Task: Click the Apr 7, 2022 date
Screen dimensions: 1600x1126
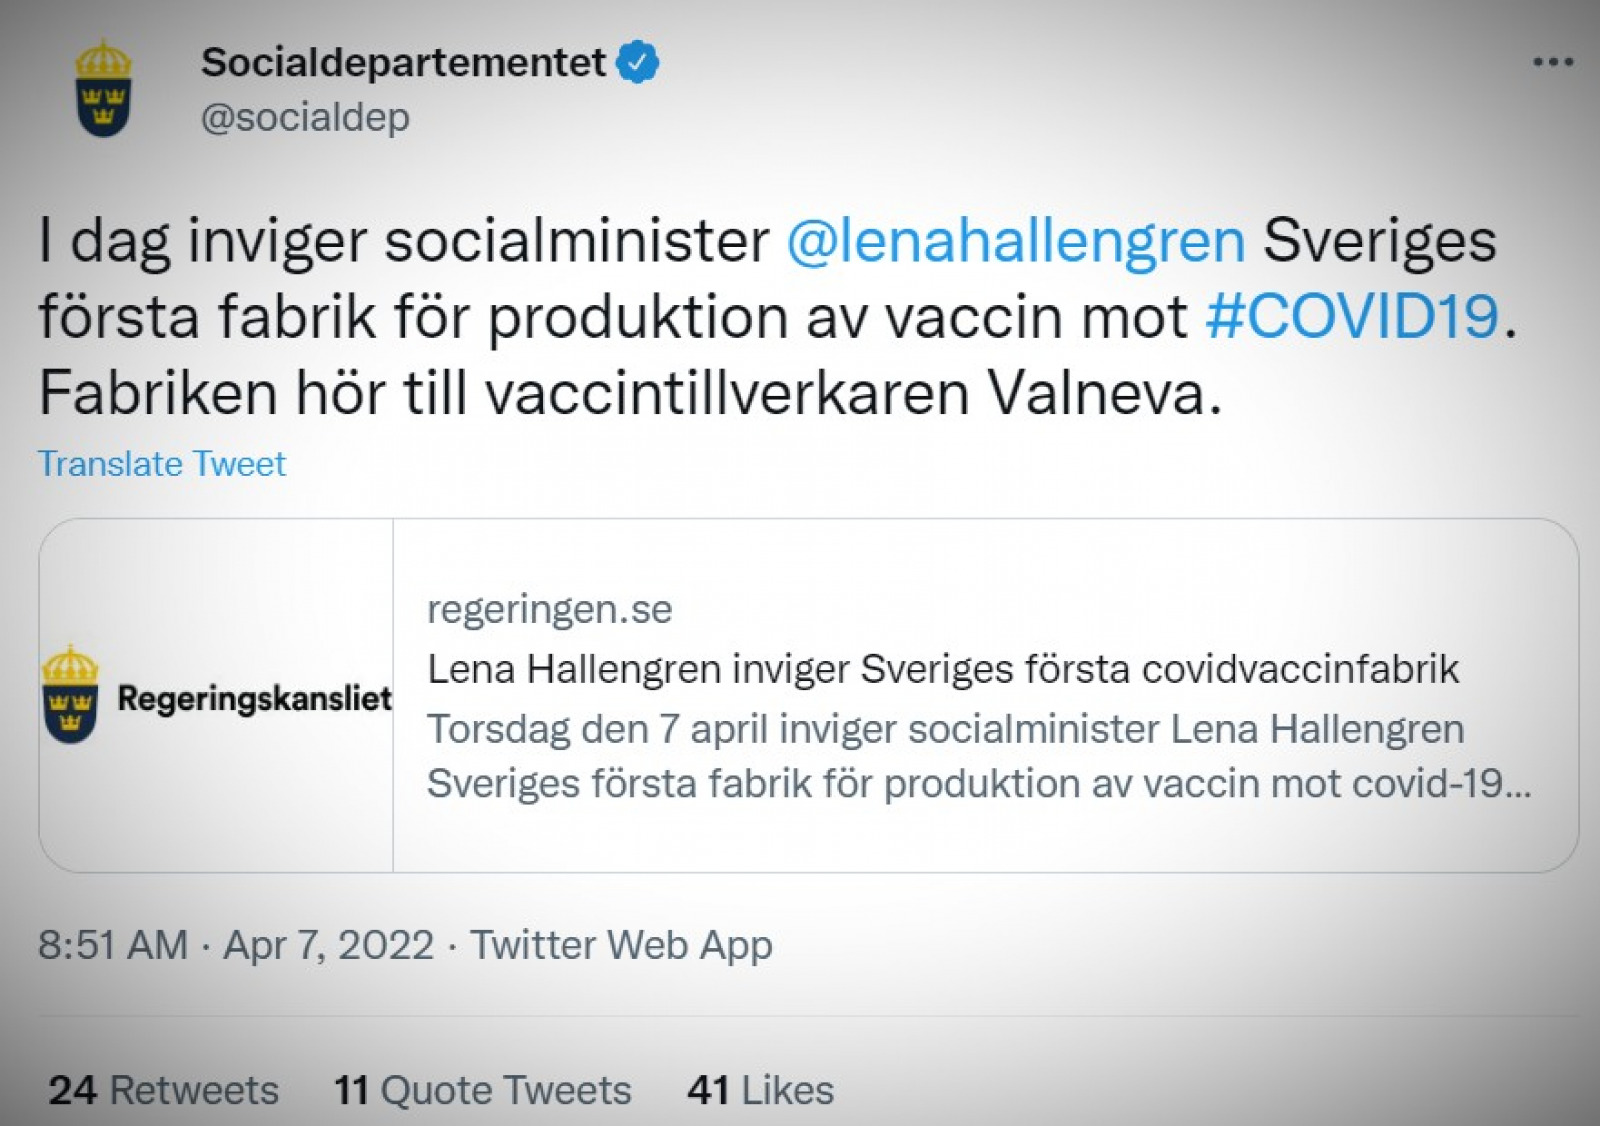Action: 328,945
